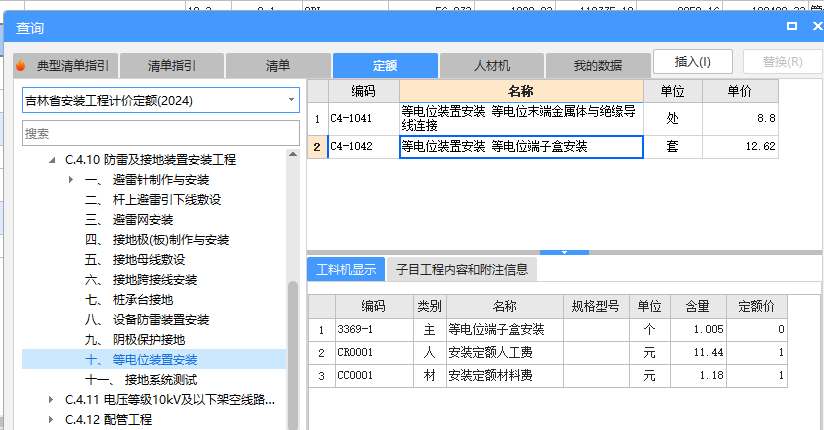This screenshot has width=824, height=430.
Task: Select 十一、接地系统测试 tree item
Action: click(141, 380)
